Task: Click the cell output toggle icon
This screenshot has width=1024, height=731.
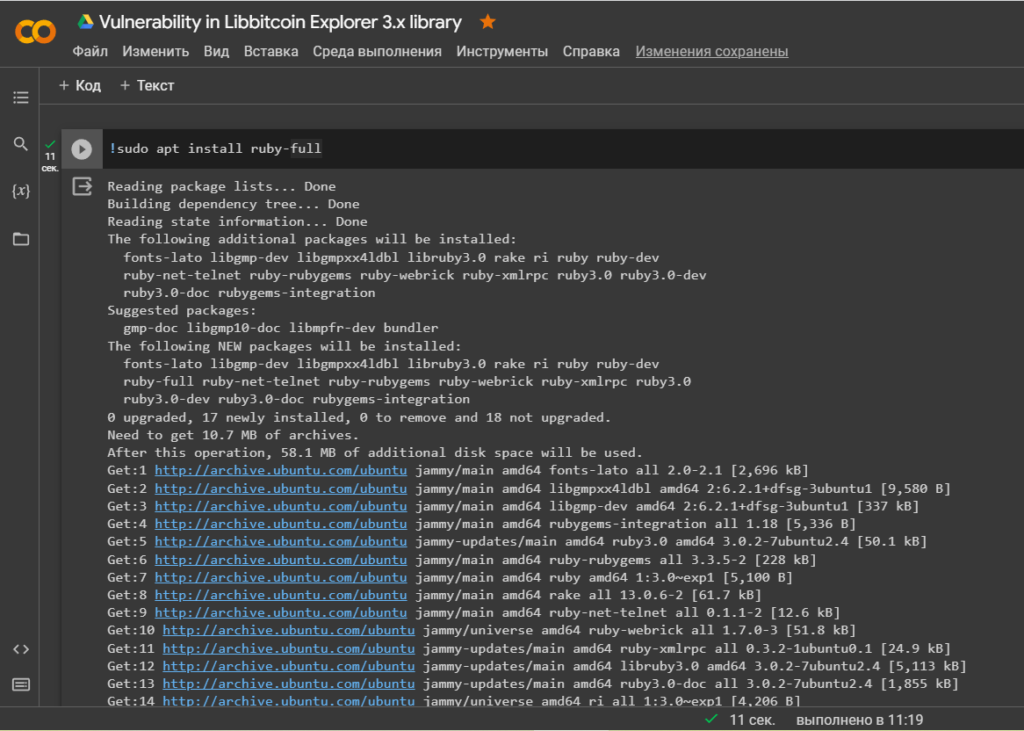Action: coord(82,187)
